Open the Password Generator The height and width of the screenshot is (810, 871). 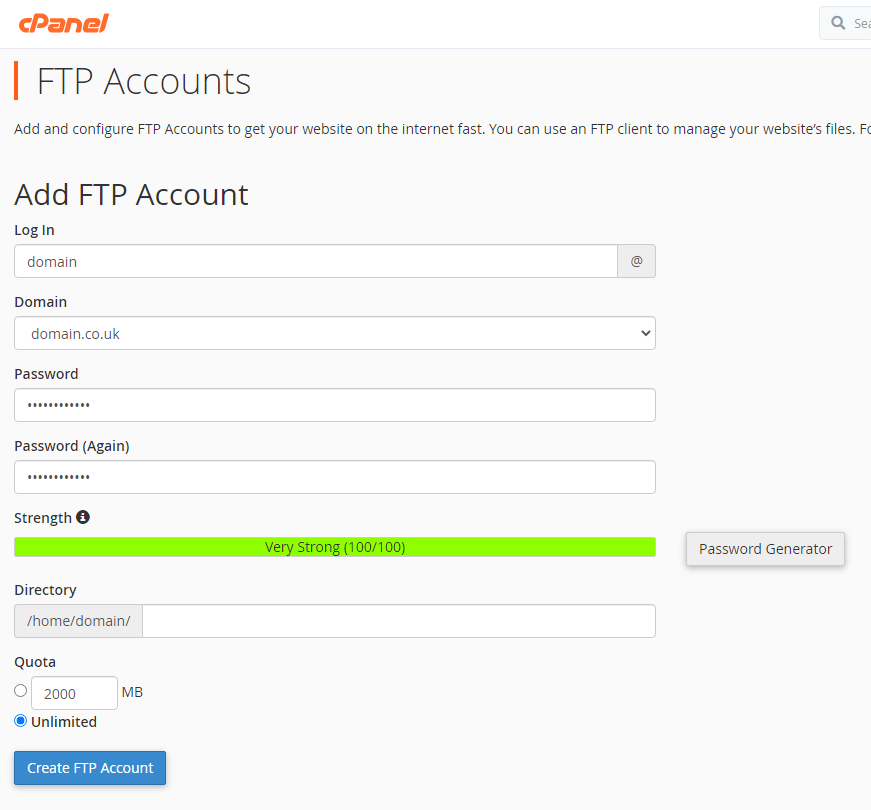coord(765,549)
